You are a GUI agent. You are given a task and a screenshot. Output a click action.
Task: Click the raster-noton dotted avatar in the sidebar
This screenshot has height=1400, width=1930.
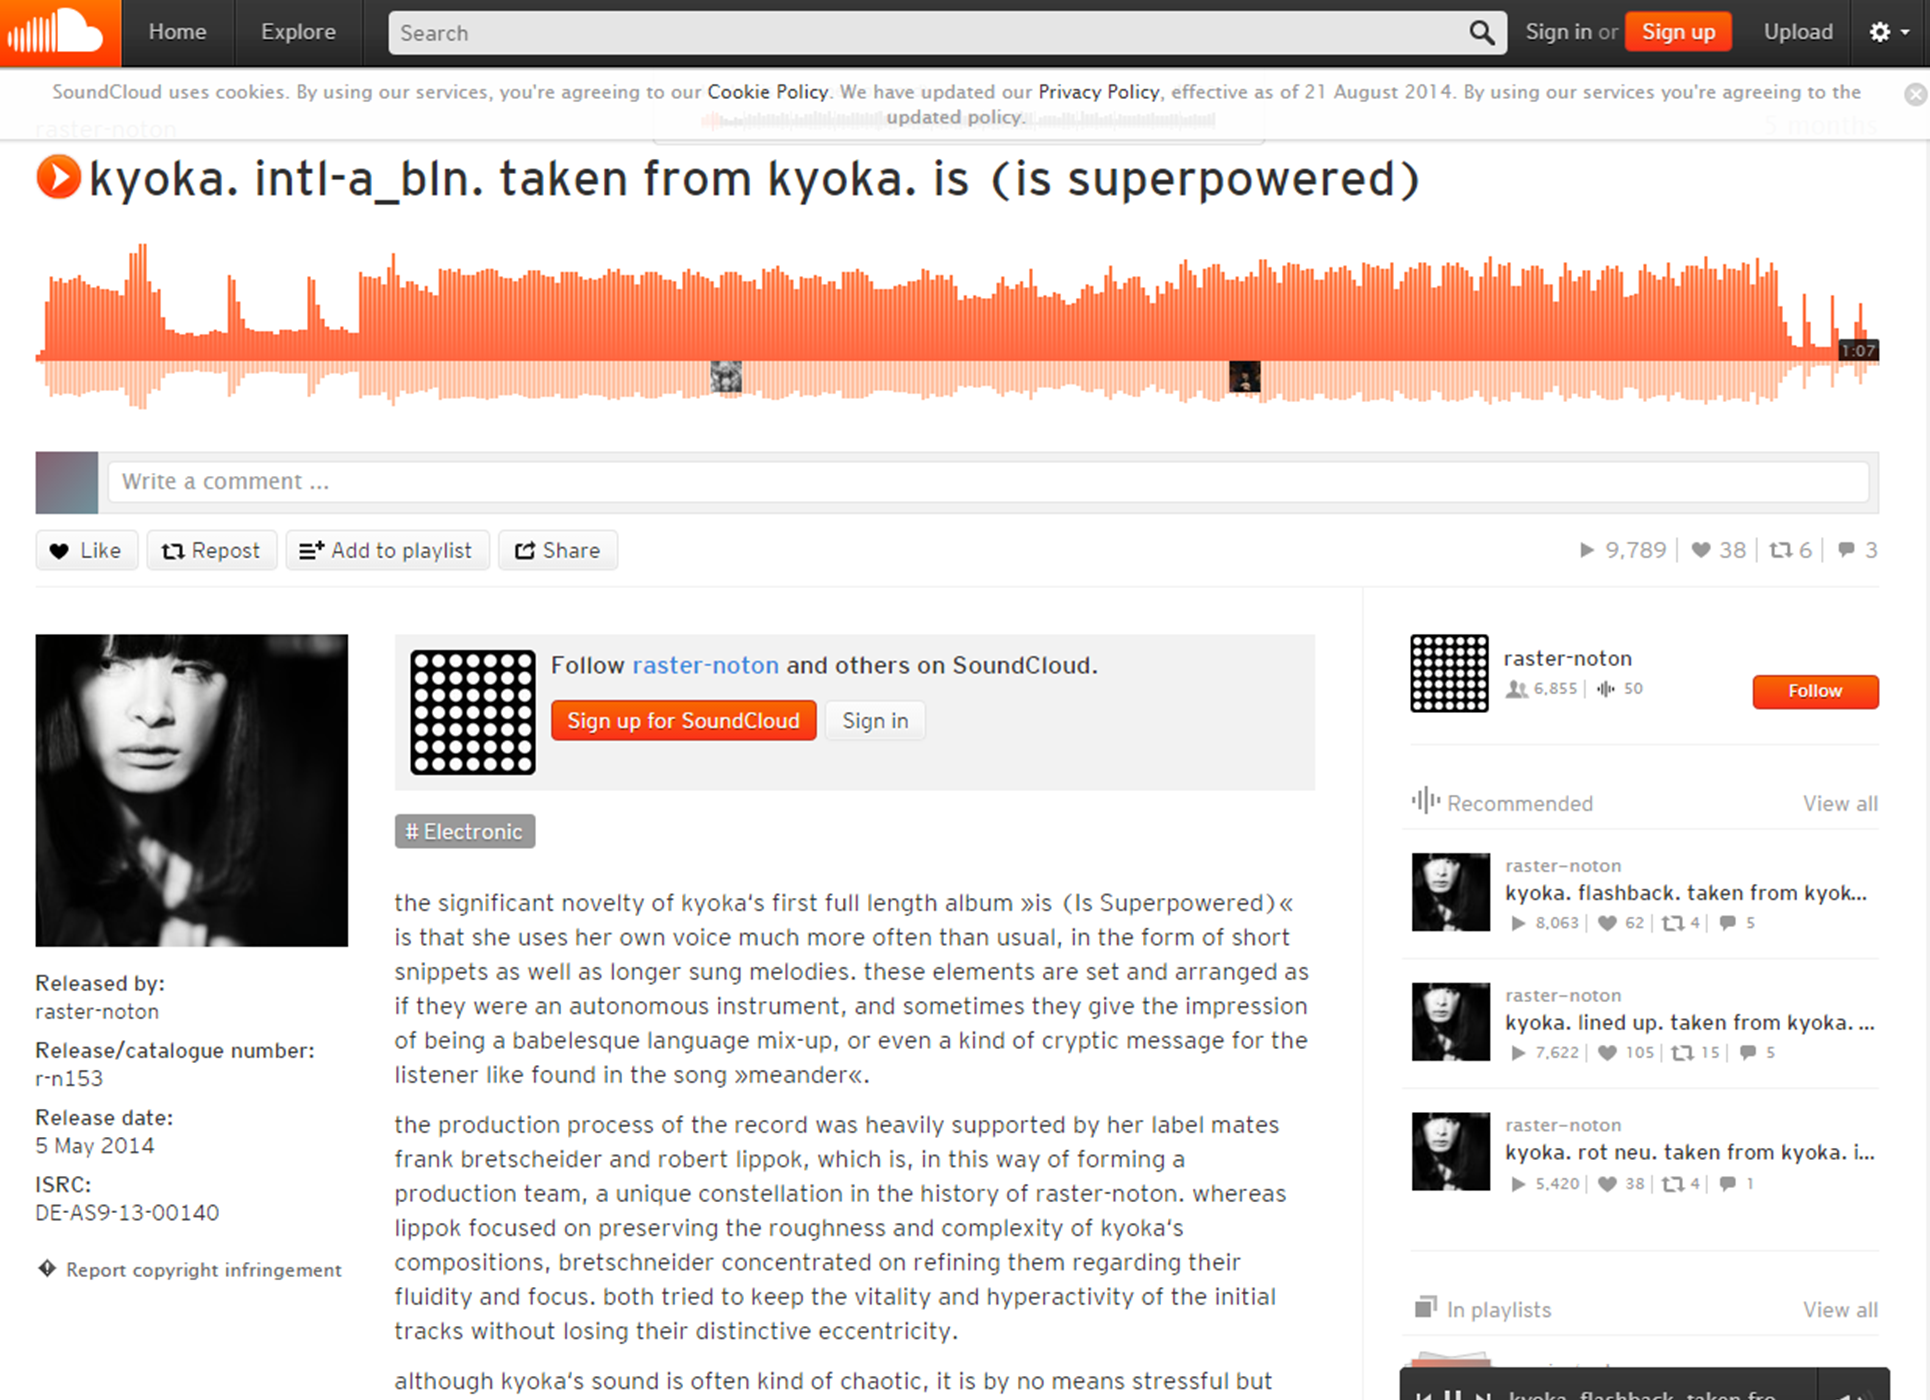(x=1449, y=673)
